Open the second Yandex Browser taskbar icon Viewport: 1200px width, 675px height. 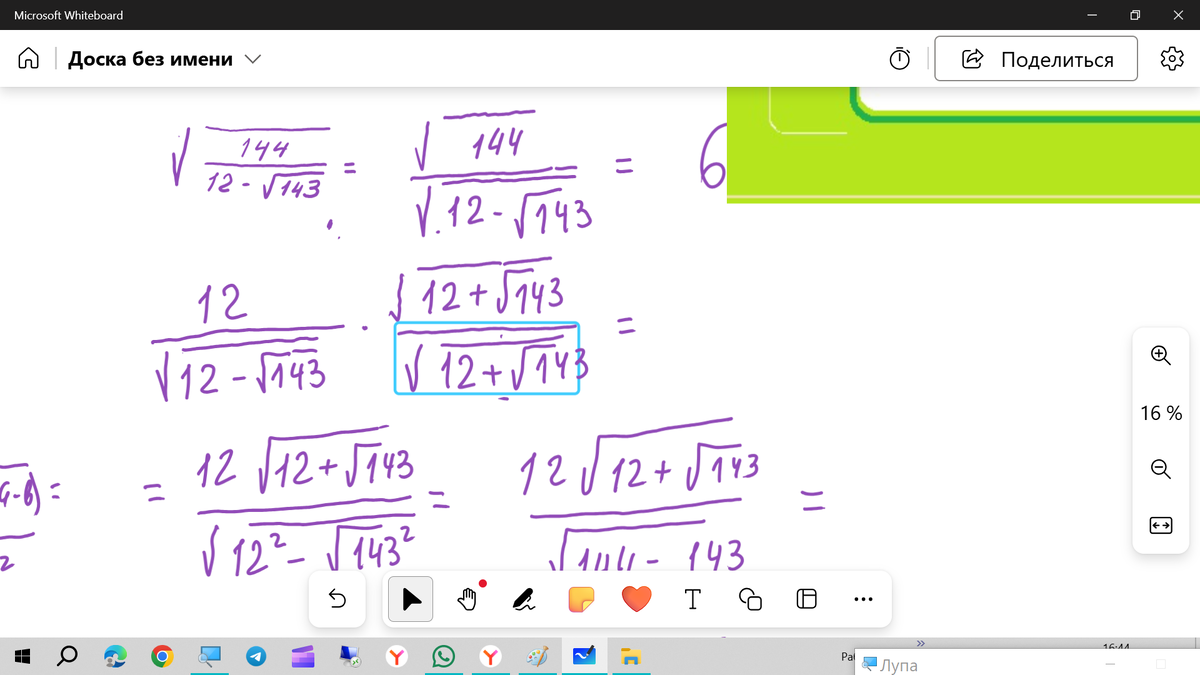[491, 657]
